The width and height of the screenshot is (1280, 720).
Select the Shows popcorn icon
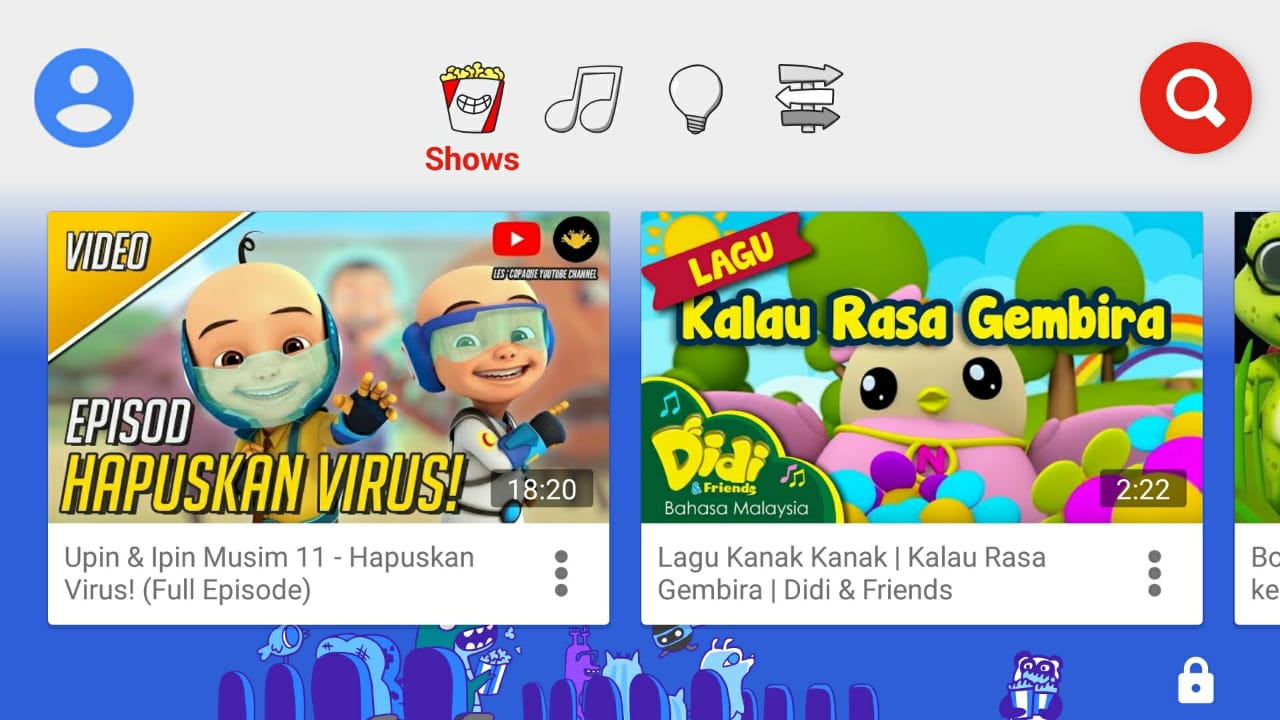(472, 97)
